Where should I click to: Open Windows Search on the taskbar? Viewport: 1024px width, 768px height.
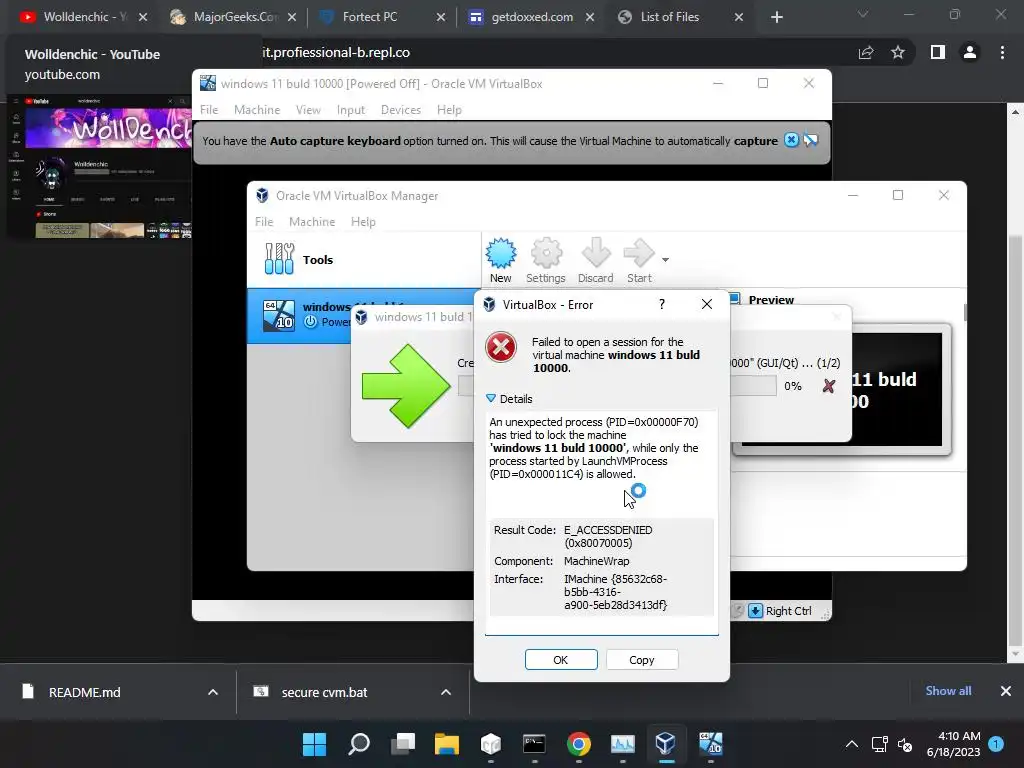[x=359, y=744]
